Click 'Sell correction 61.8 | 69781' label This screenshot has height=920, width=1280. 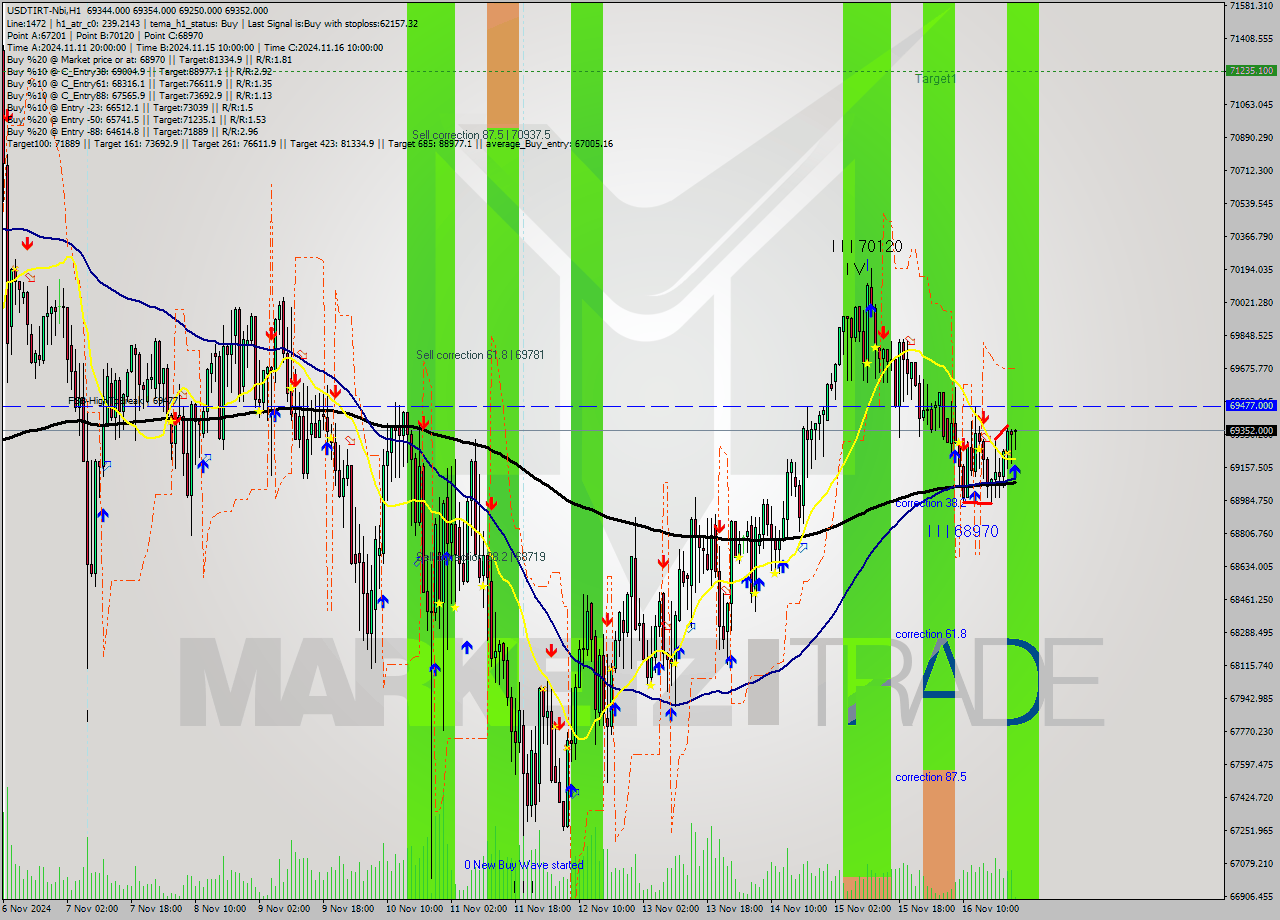click(x=480, y=354)
